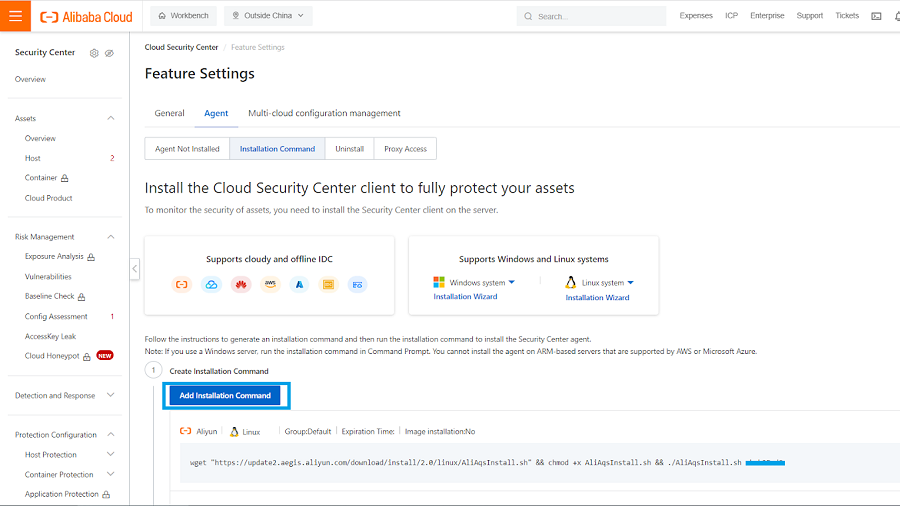Open the Outside China region dropdown
The width and height of the screenshot is (900, 506).
pyautogui.click(x=268, y=16)
